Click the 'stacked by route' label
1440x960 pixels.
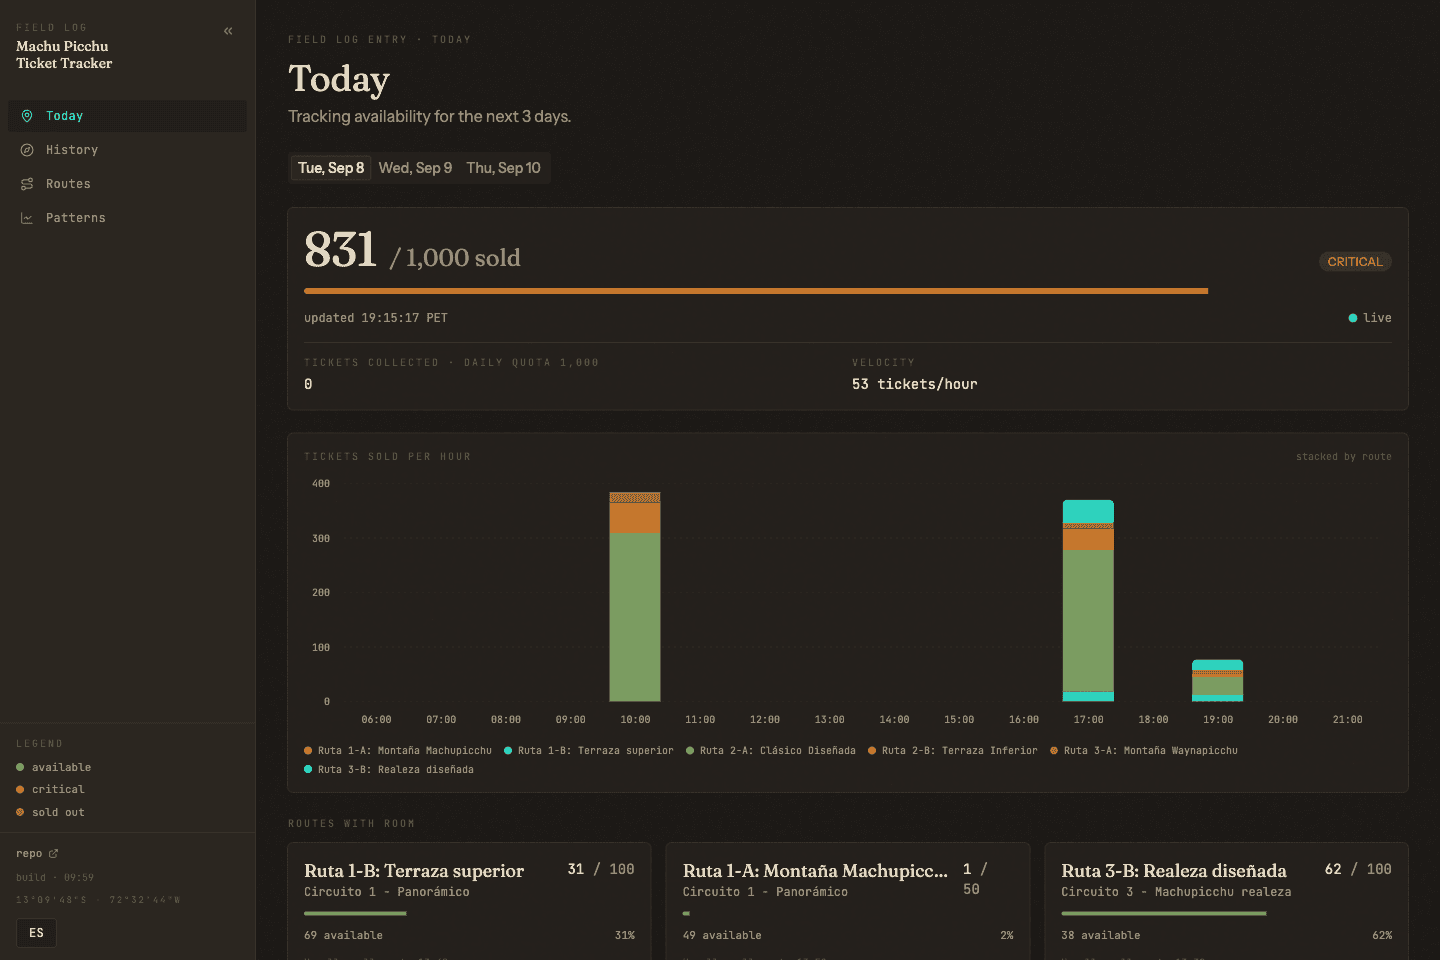pyautogui.click(x=1344, y=456)
